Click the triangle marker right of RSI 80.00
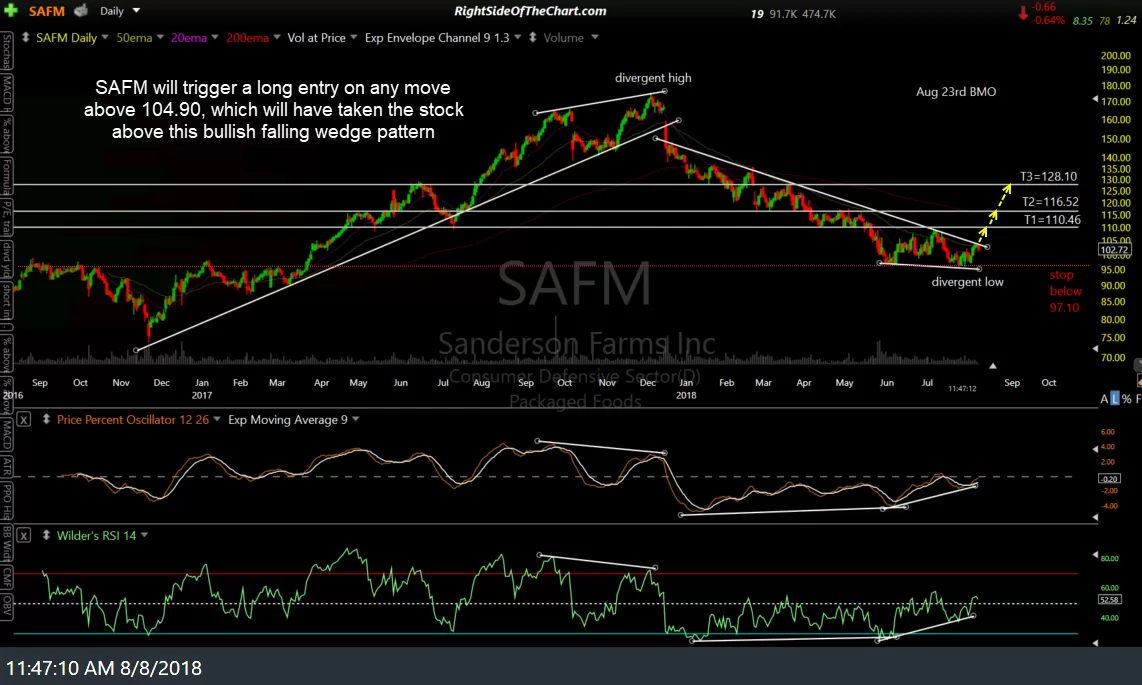Screen dimensions: 1142x685 [1095, 555]
